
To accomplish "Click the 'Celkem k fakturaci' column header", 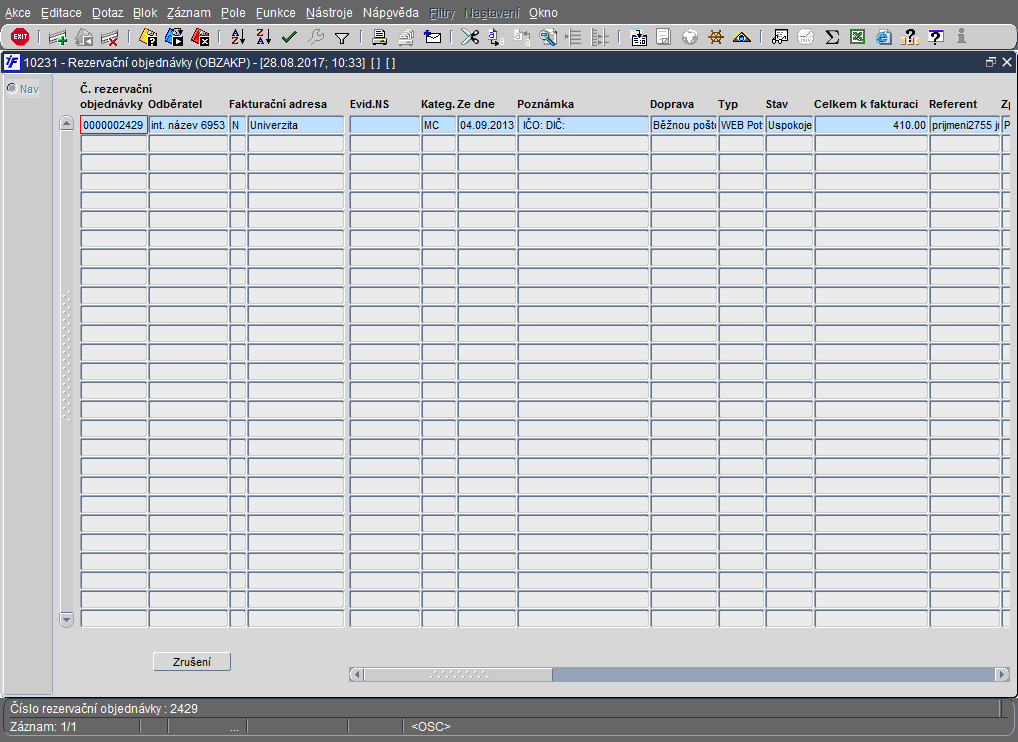I will 866,104.
